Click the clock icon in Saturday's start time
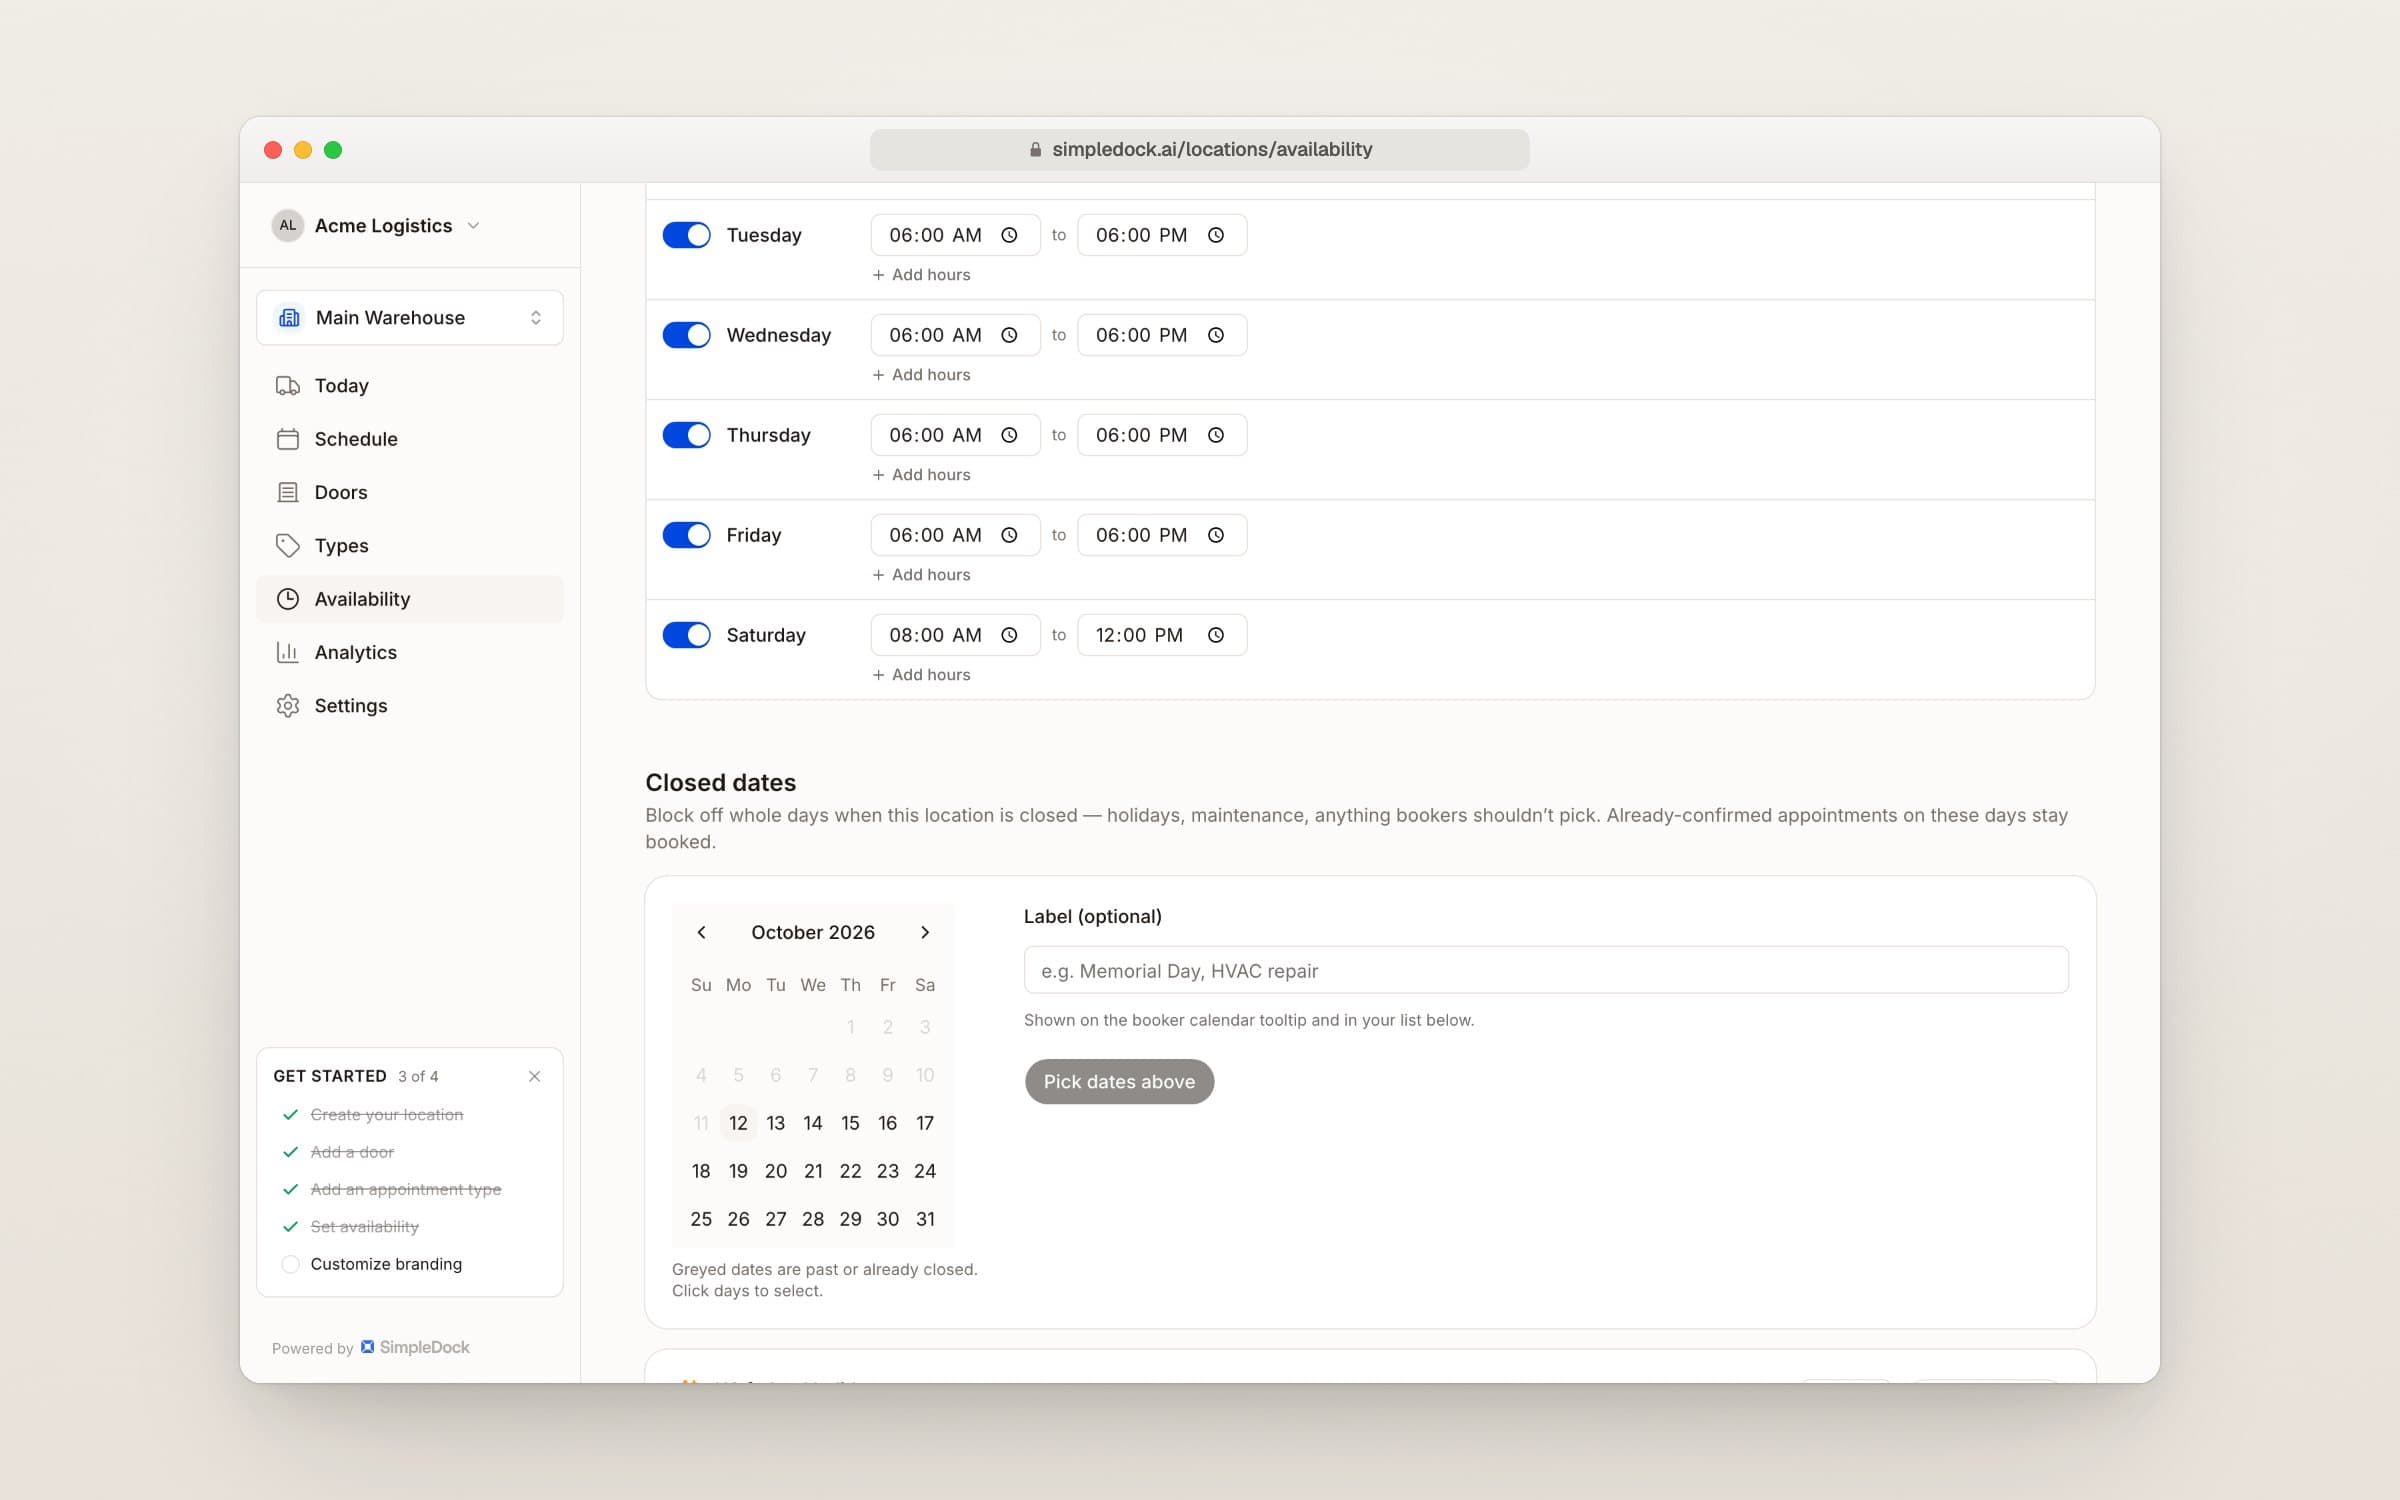This screenshot has width=2400, height=1500. [x=1009, y=635]
